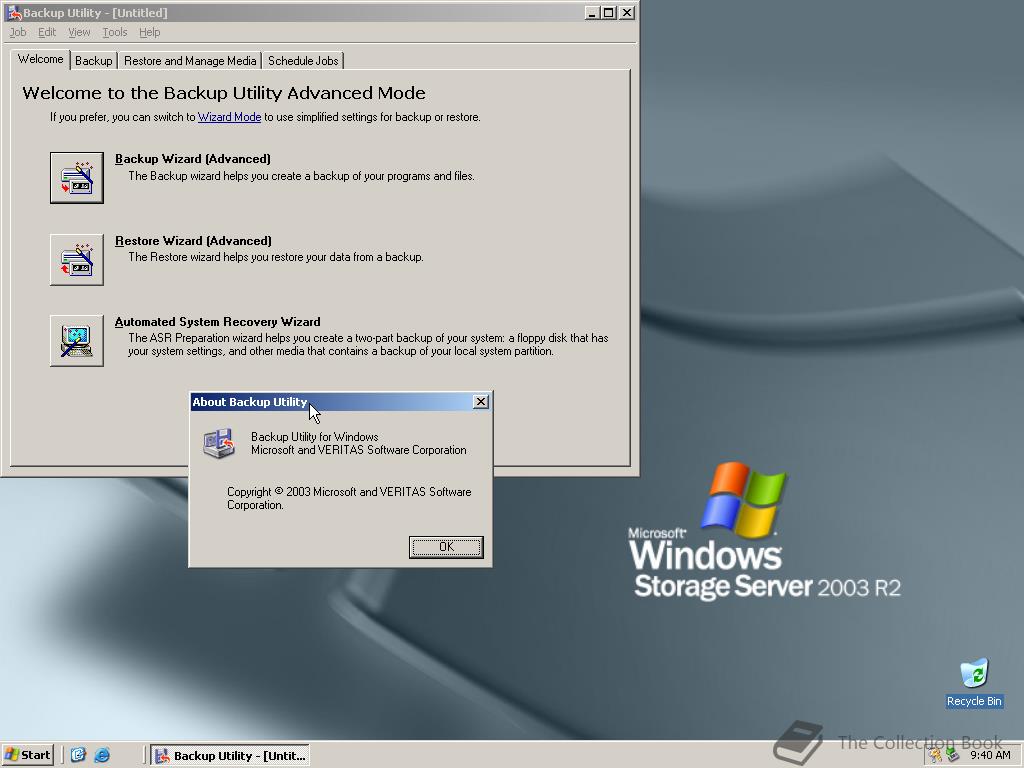The image size is (1024, 768).
Task: Maximize the Backup Utility window
Action: pos(609,12)
